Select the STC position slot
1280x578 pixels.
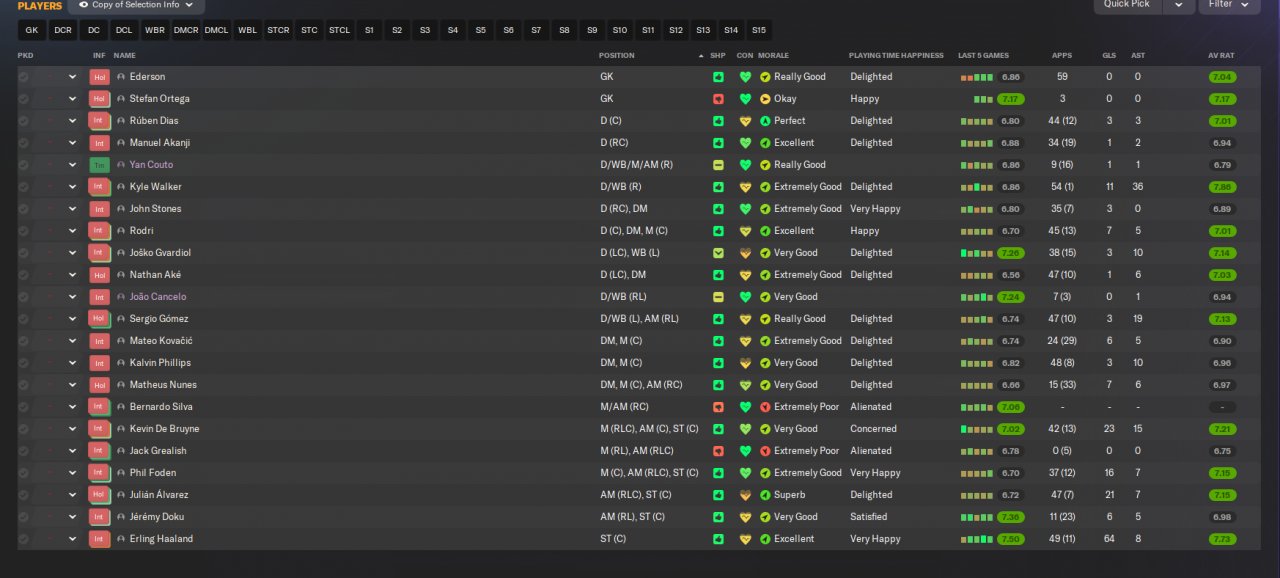pyautogui.click(x=309, y=31)
